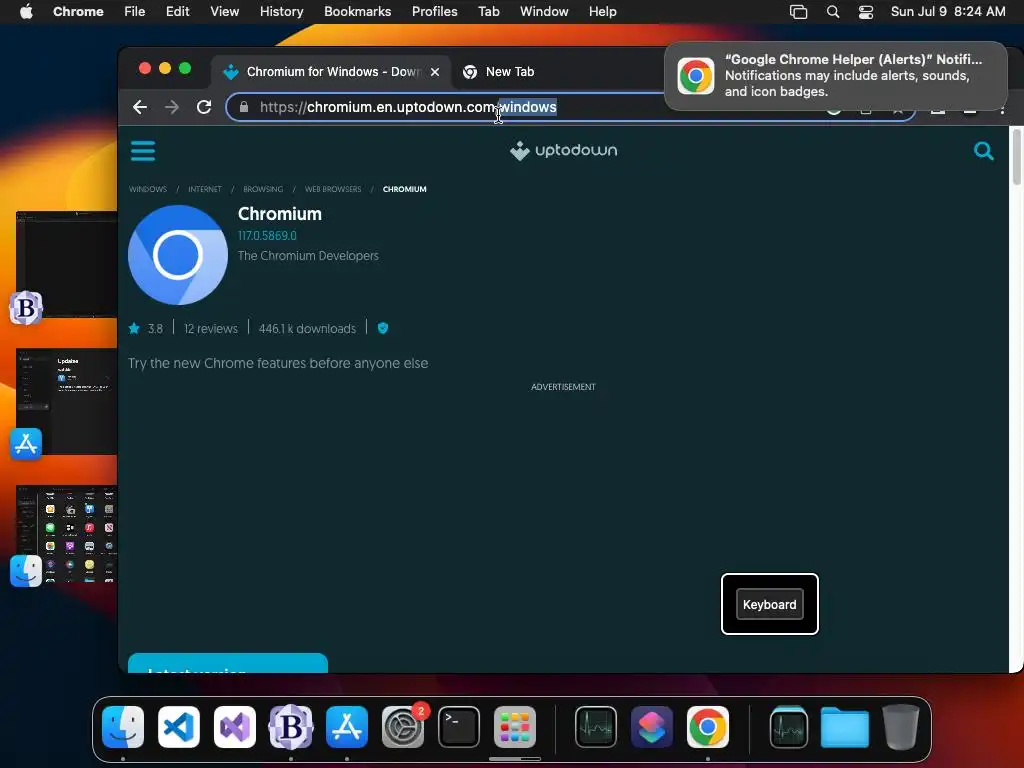Image resolution: width=1024 pixels, height=768 pixels.
Task: Open Finder from the Dock
Action: point(123,727)
